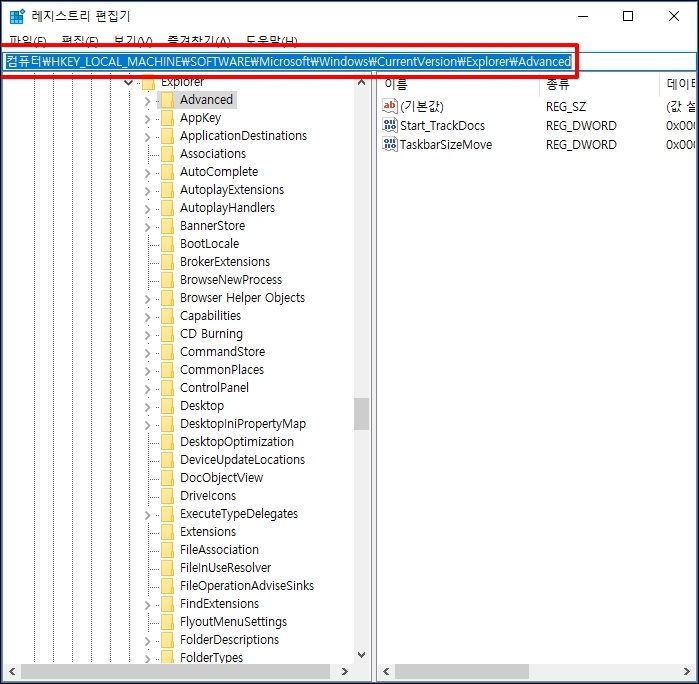Select the DesktopOptimization key

point(237,442)
